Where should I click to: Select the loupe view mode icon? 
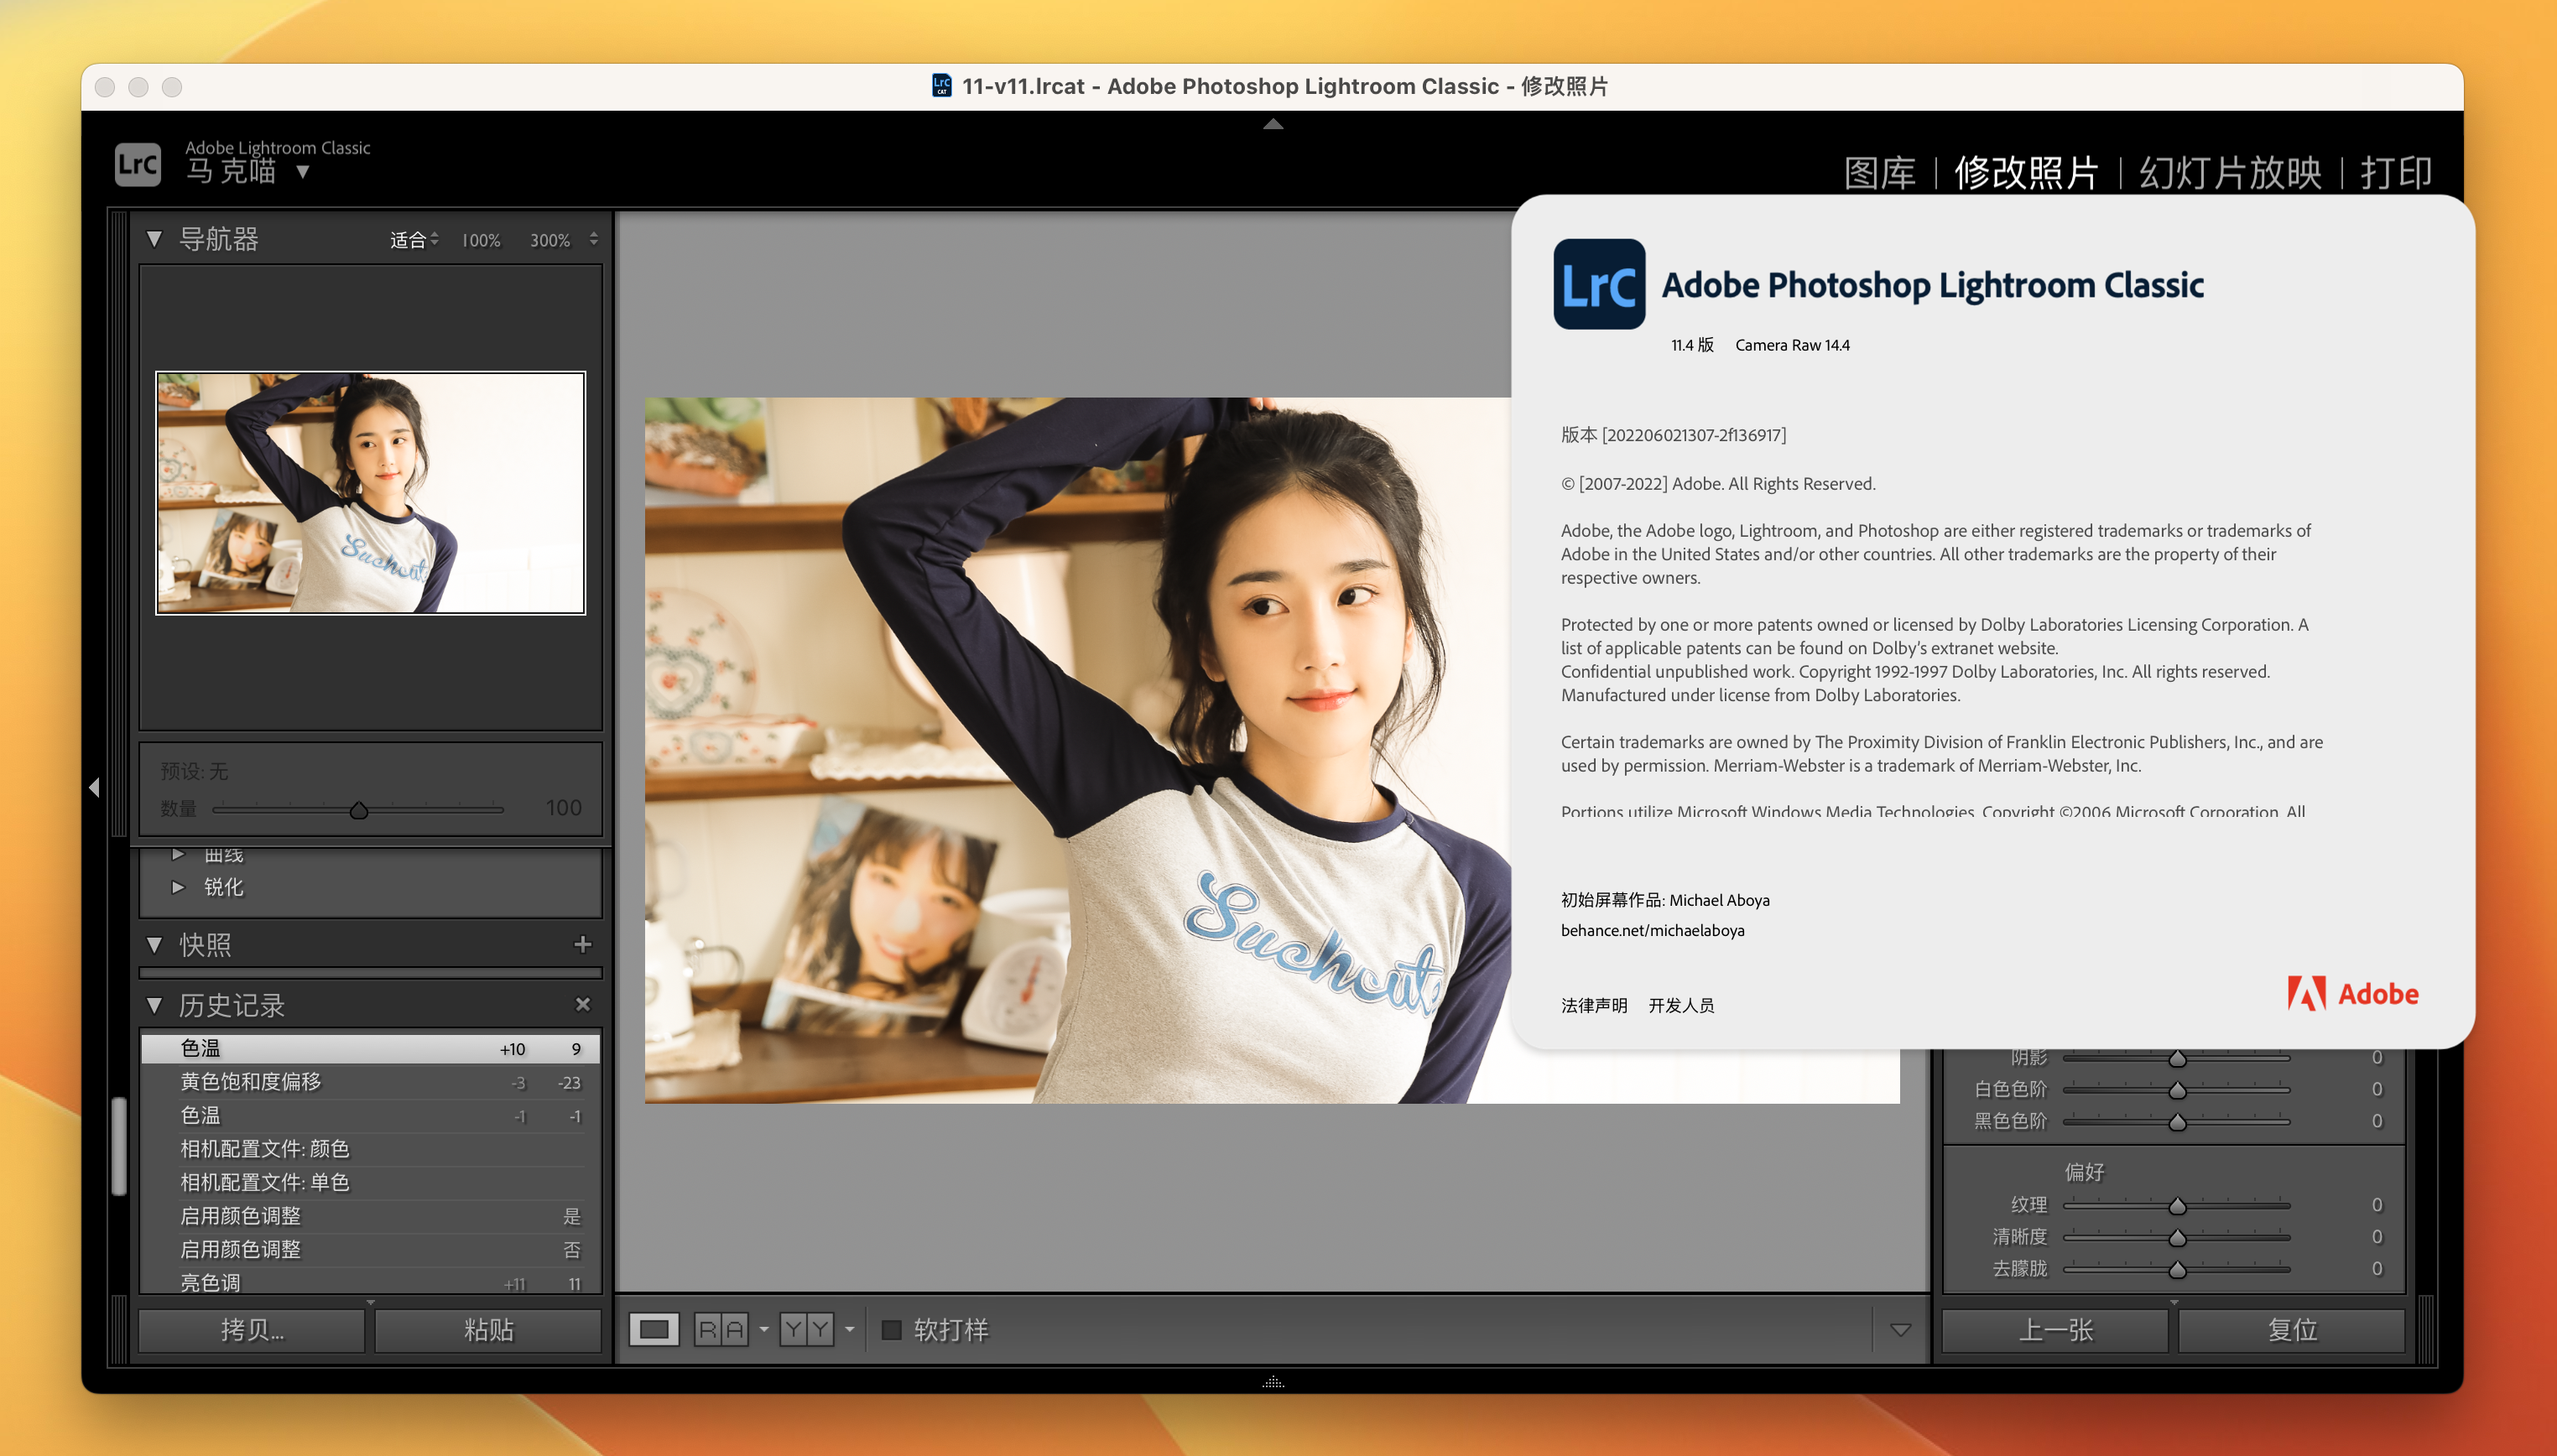653,1329
